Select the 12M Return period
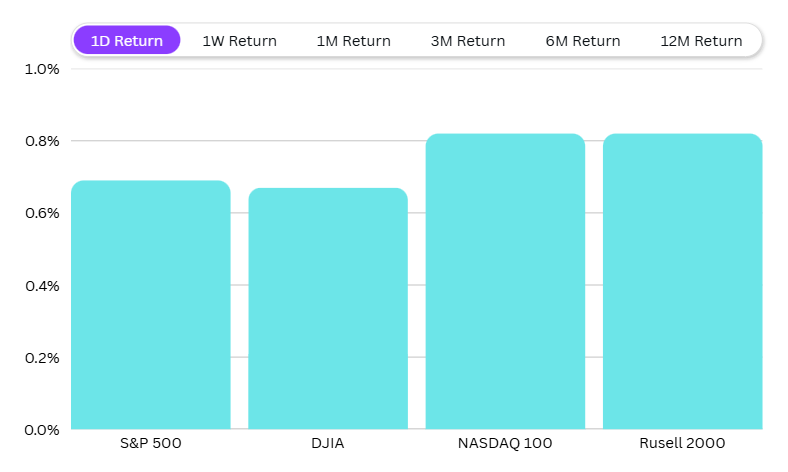This screenshot has width=788, height=472. 701,41
